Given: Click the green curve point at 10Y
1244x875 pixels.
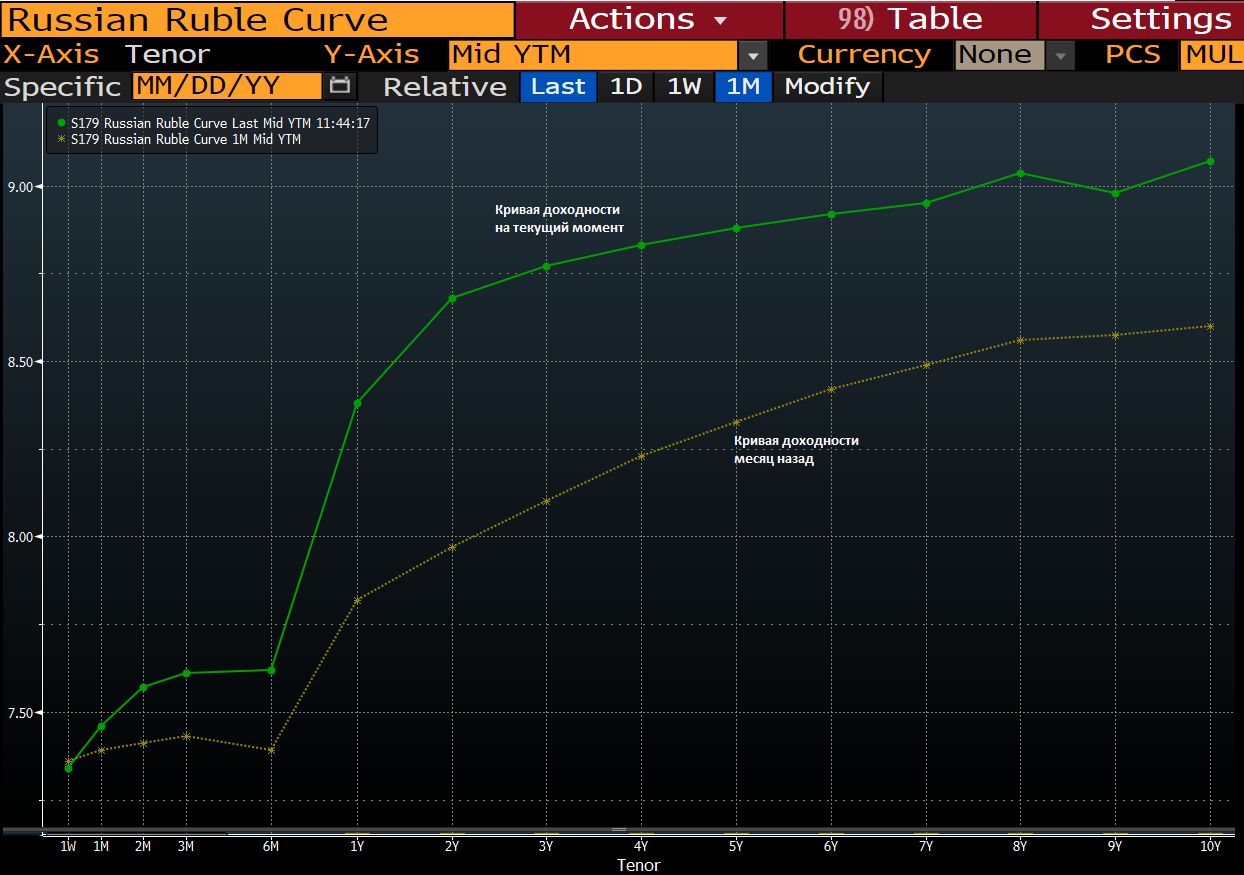Looking at the screenshot, I should [1210, 161].
